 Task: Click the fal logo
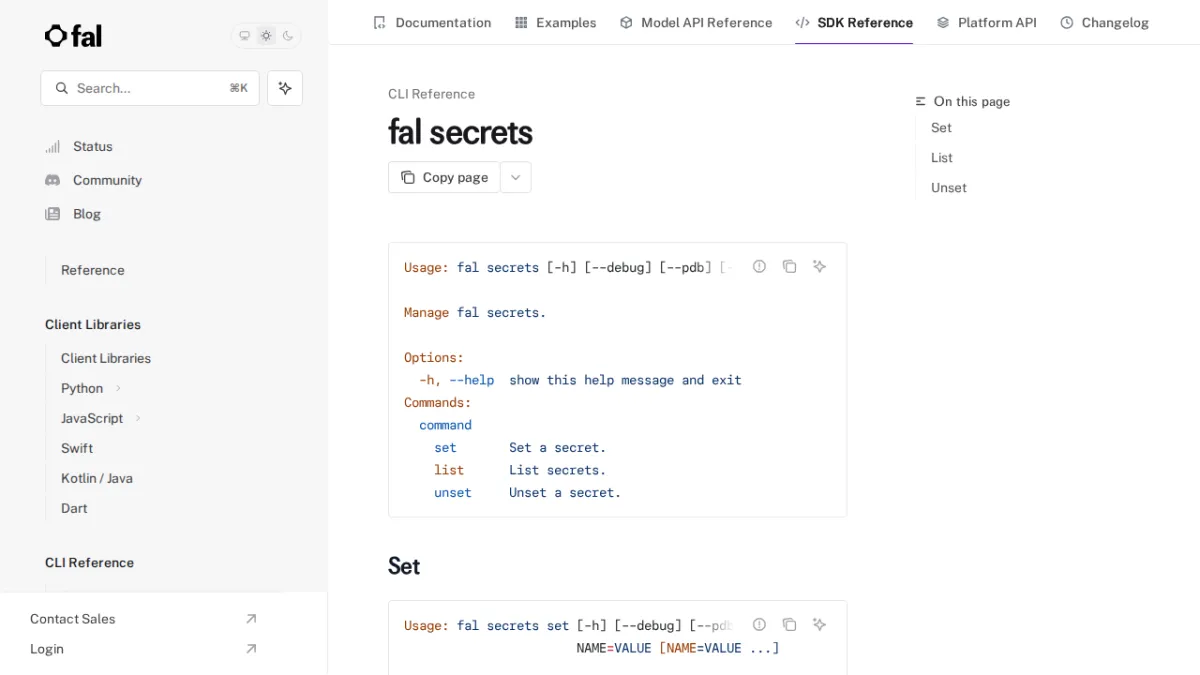coord(73,36)
